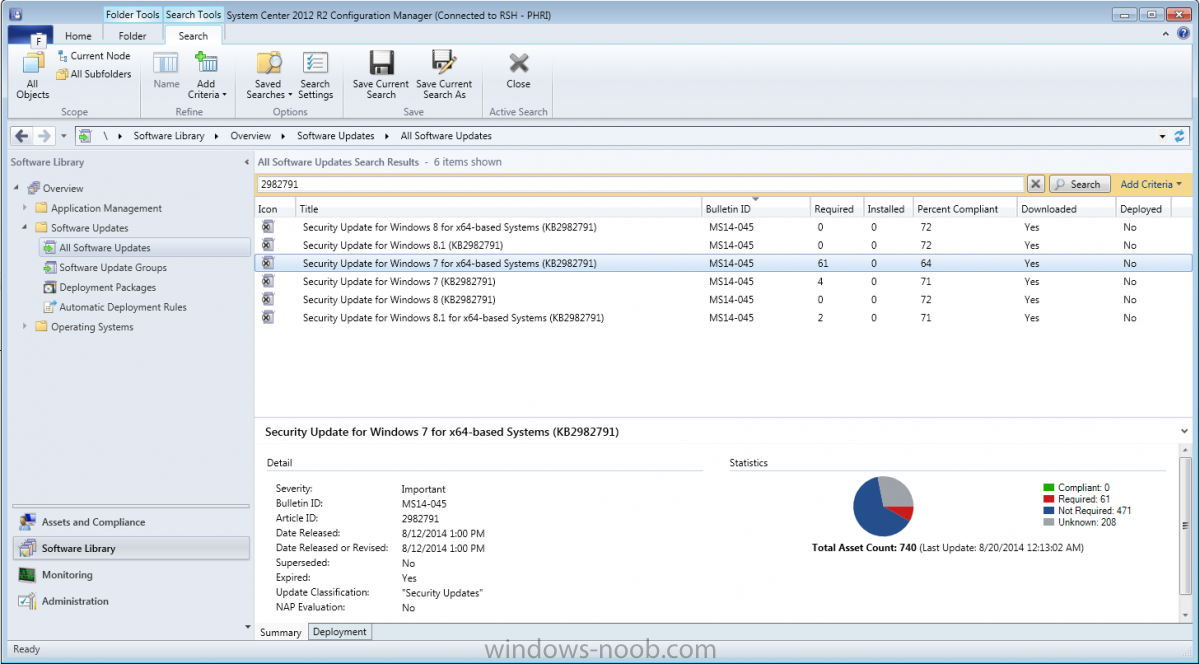
Task: Collapse the details pane chevron
Action: (x=1185, y=431)
